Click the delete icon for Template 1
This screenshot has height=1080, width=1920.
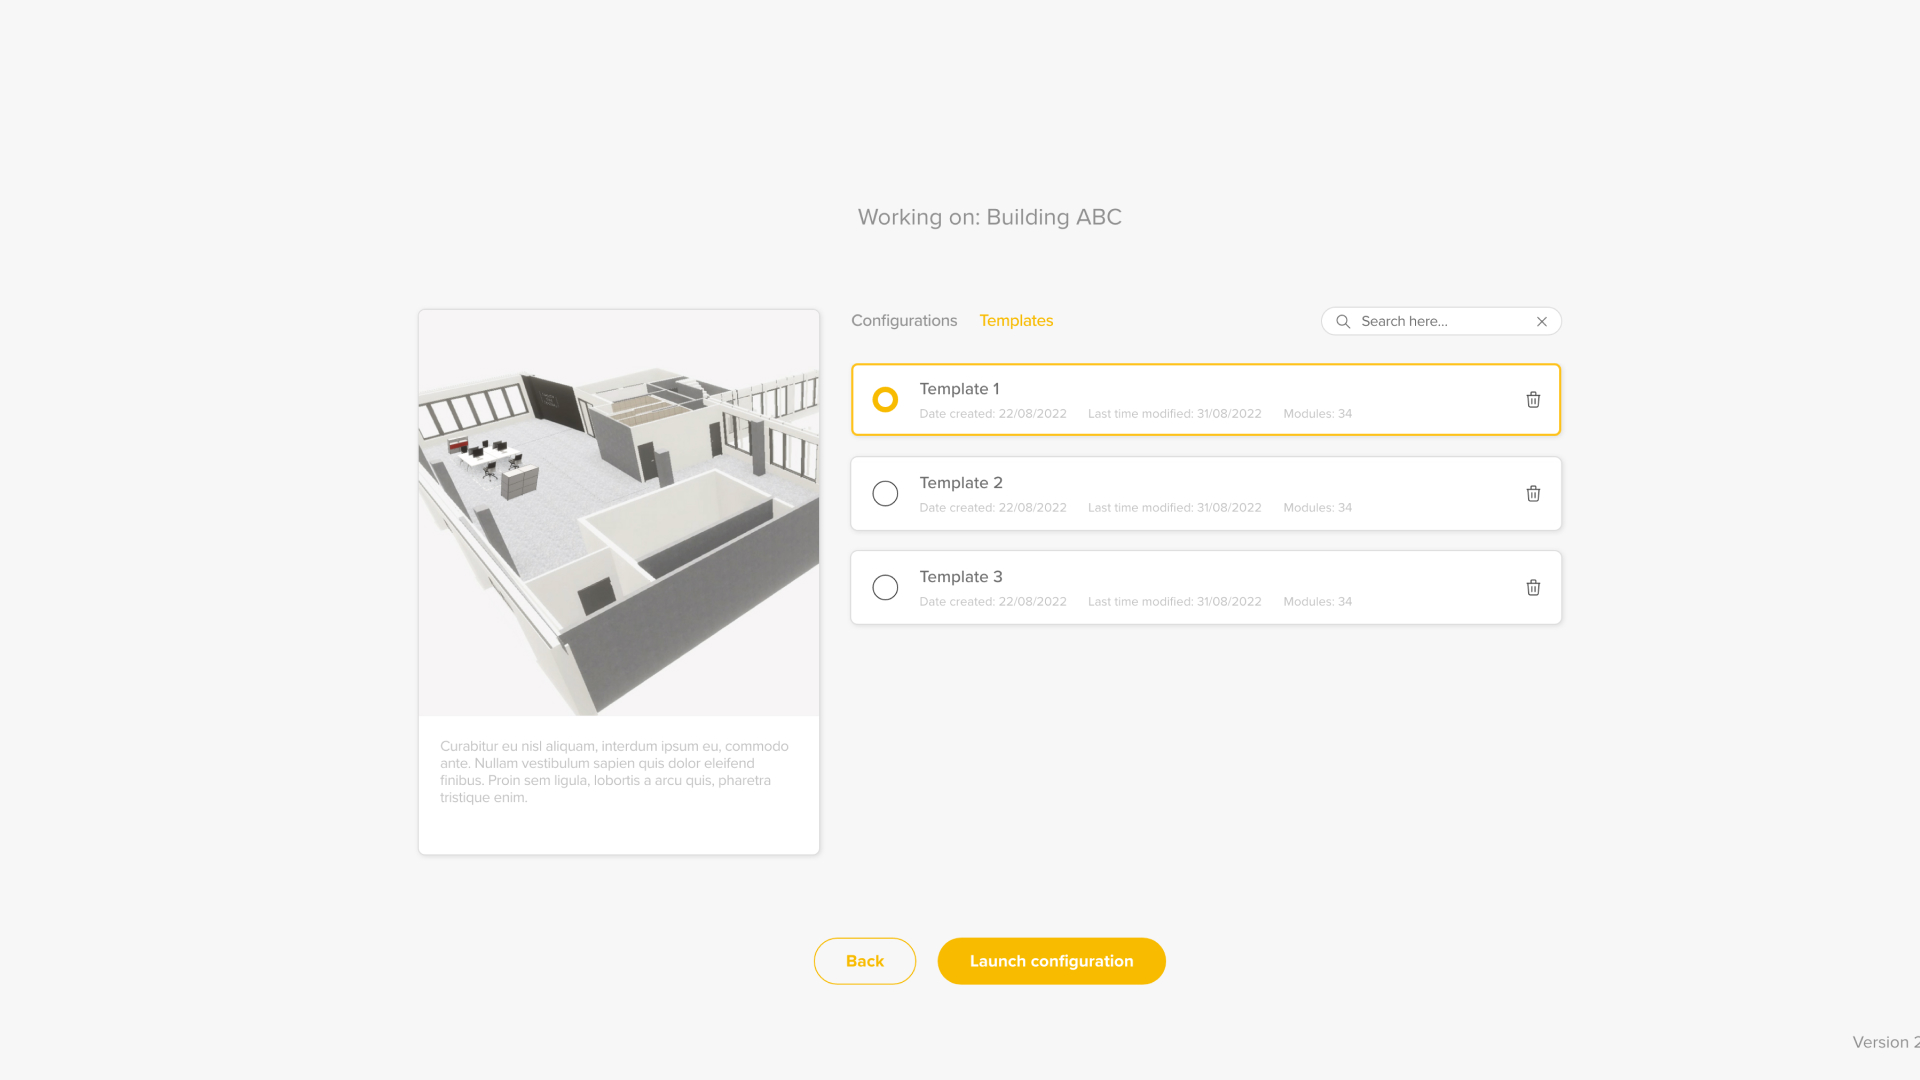(1532, 400)
